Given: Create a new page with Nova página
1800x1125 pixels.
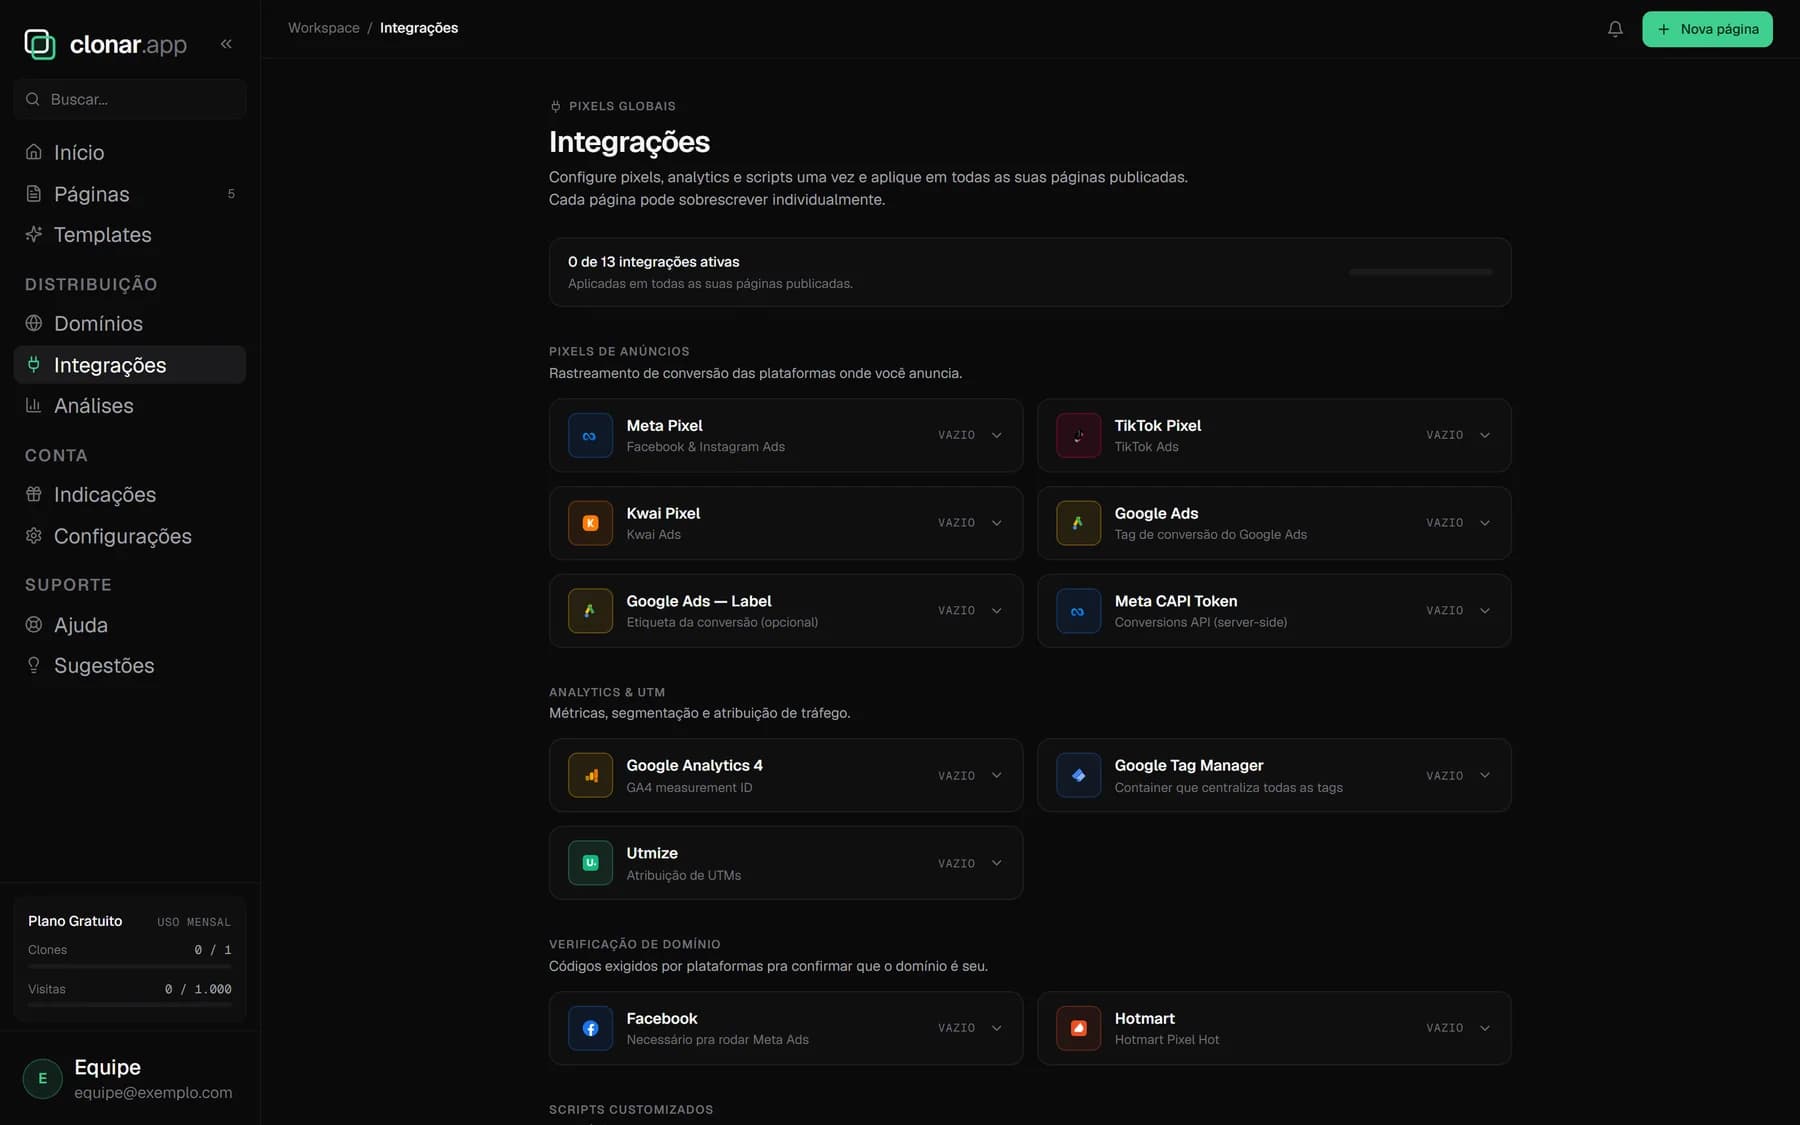Looking at the screenshot, I should click(1707, 29).
